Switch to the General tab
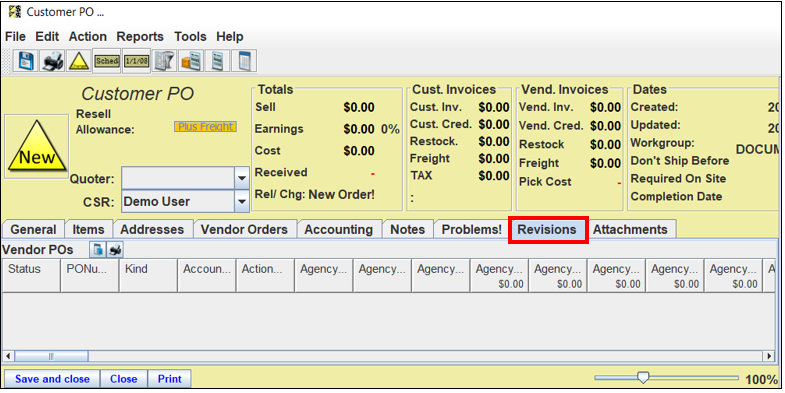 (x=34, y=229)
